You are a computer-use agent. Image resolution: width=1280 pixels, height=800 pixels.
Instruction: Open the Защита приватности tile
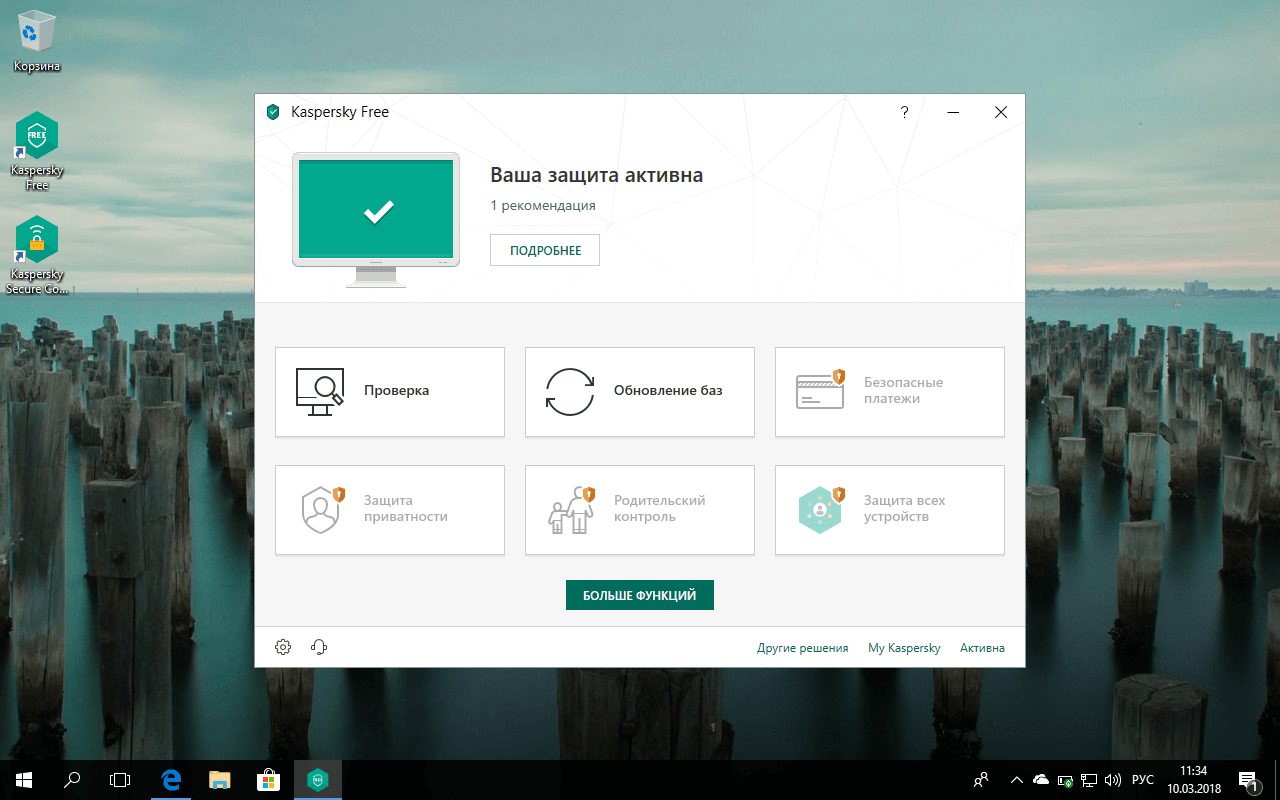tap(390, 509)
